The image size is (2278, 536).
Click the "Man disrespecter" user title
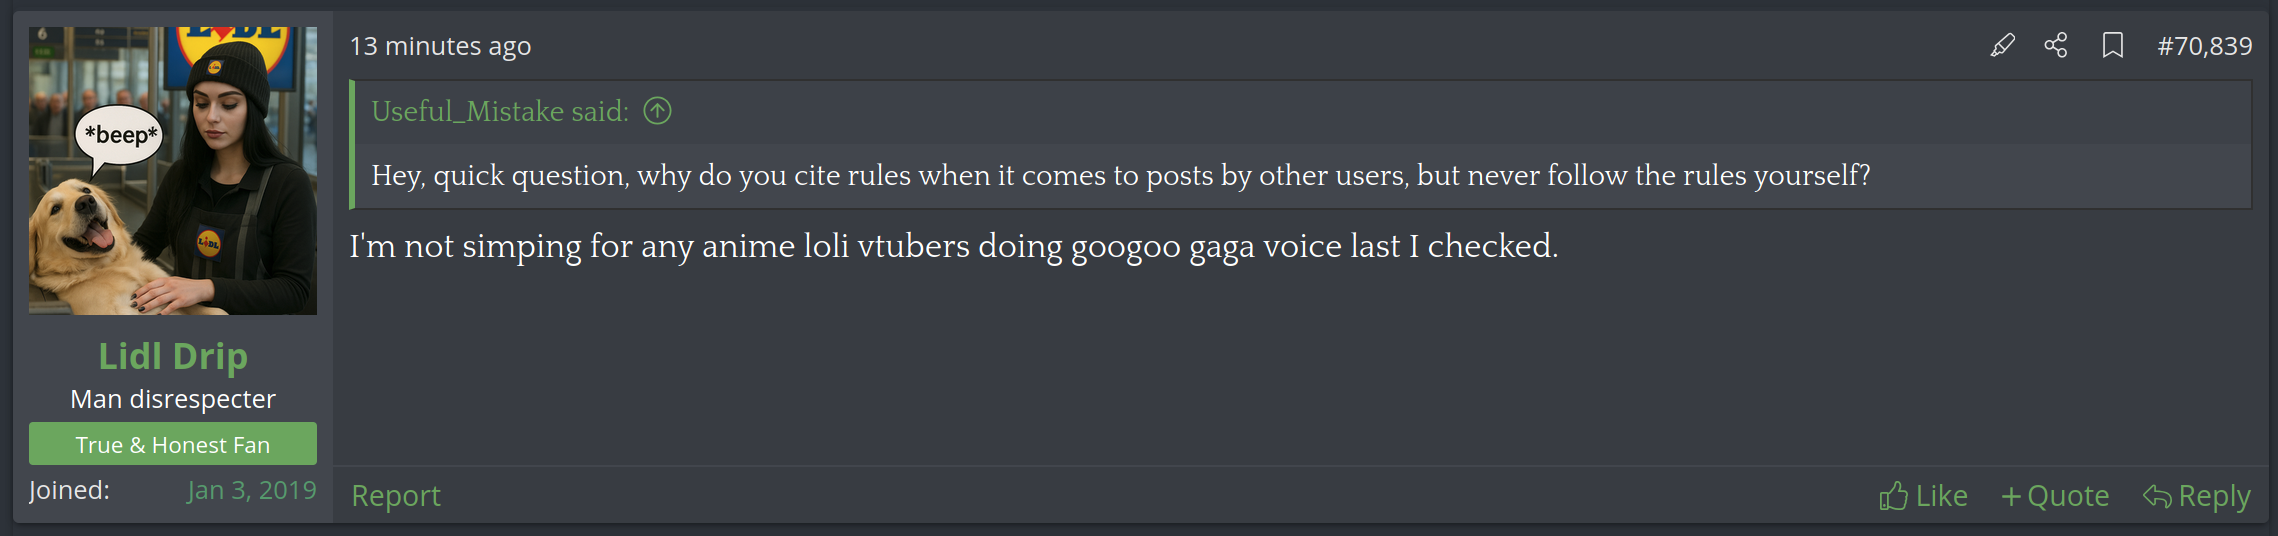click(173, 399)
